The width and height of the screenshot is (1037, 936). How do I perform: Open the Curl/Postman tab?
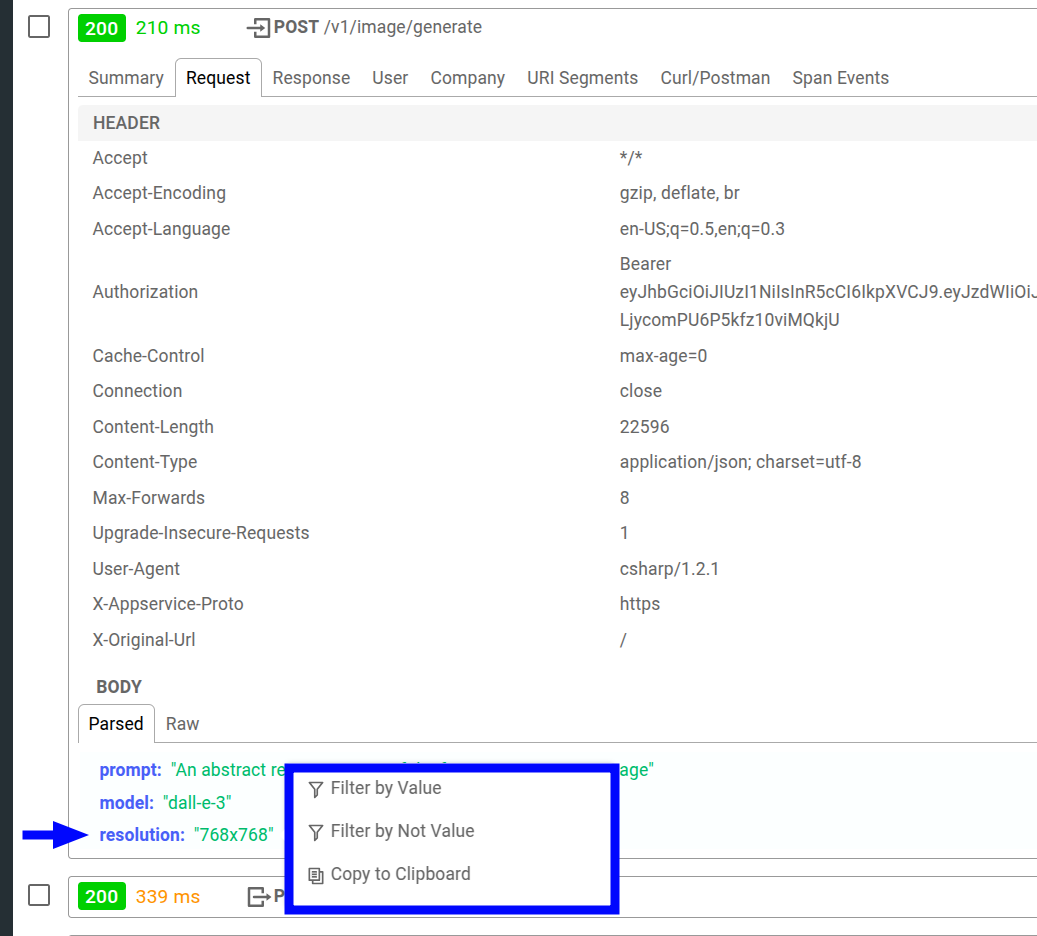(x=715, y=77)
